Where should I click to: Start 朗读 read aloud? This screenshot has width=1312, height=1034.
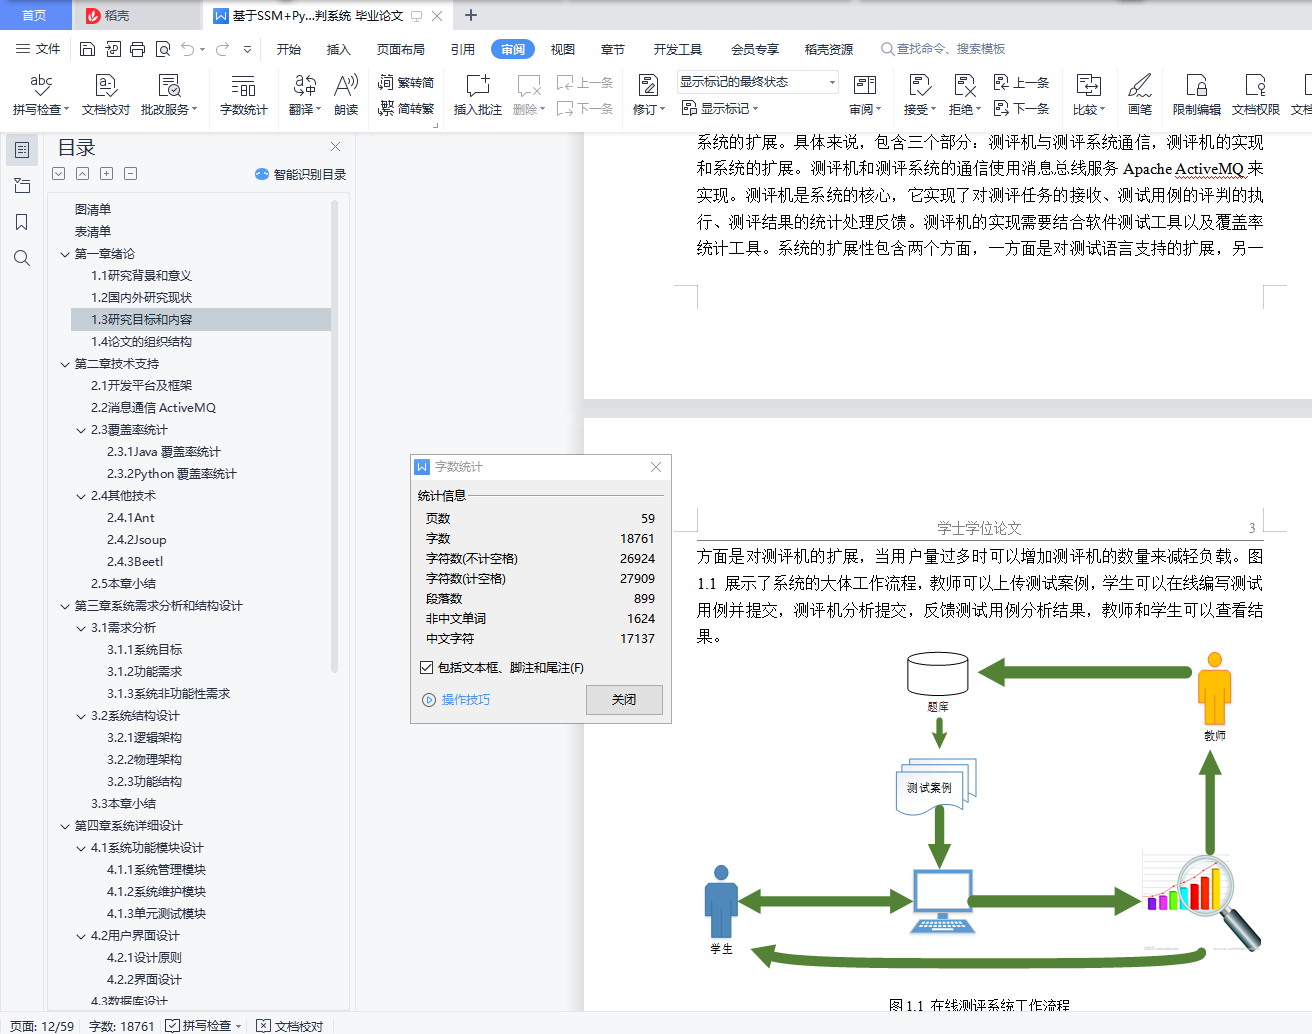coord(346,95)
